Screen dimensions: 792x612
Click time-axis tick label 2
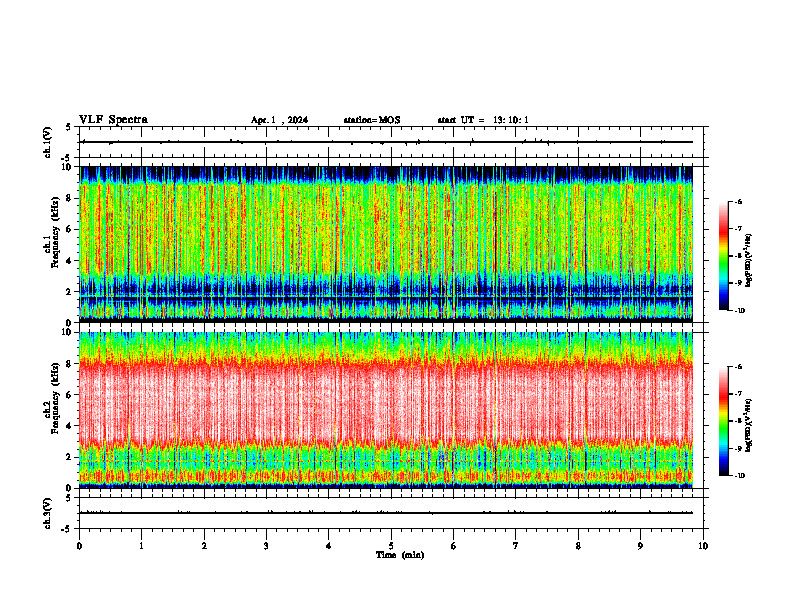click(x=204, y=546)
